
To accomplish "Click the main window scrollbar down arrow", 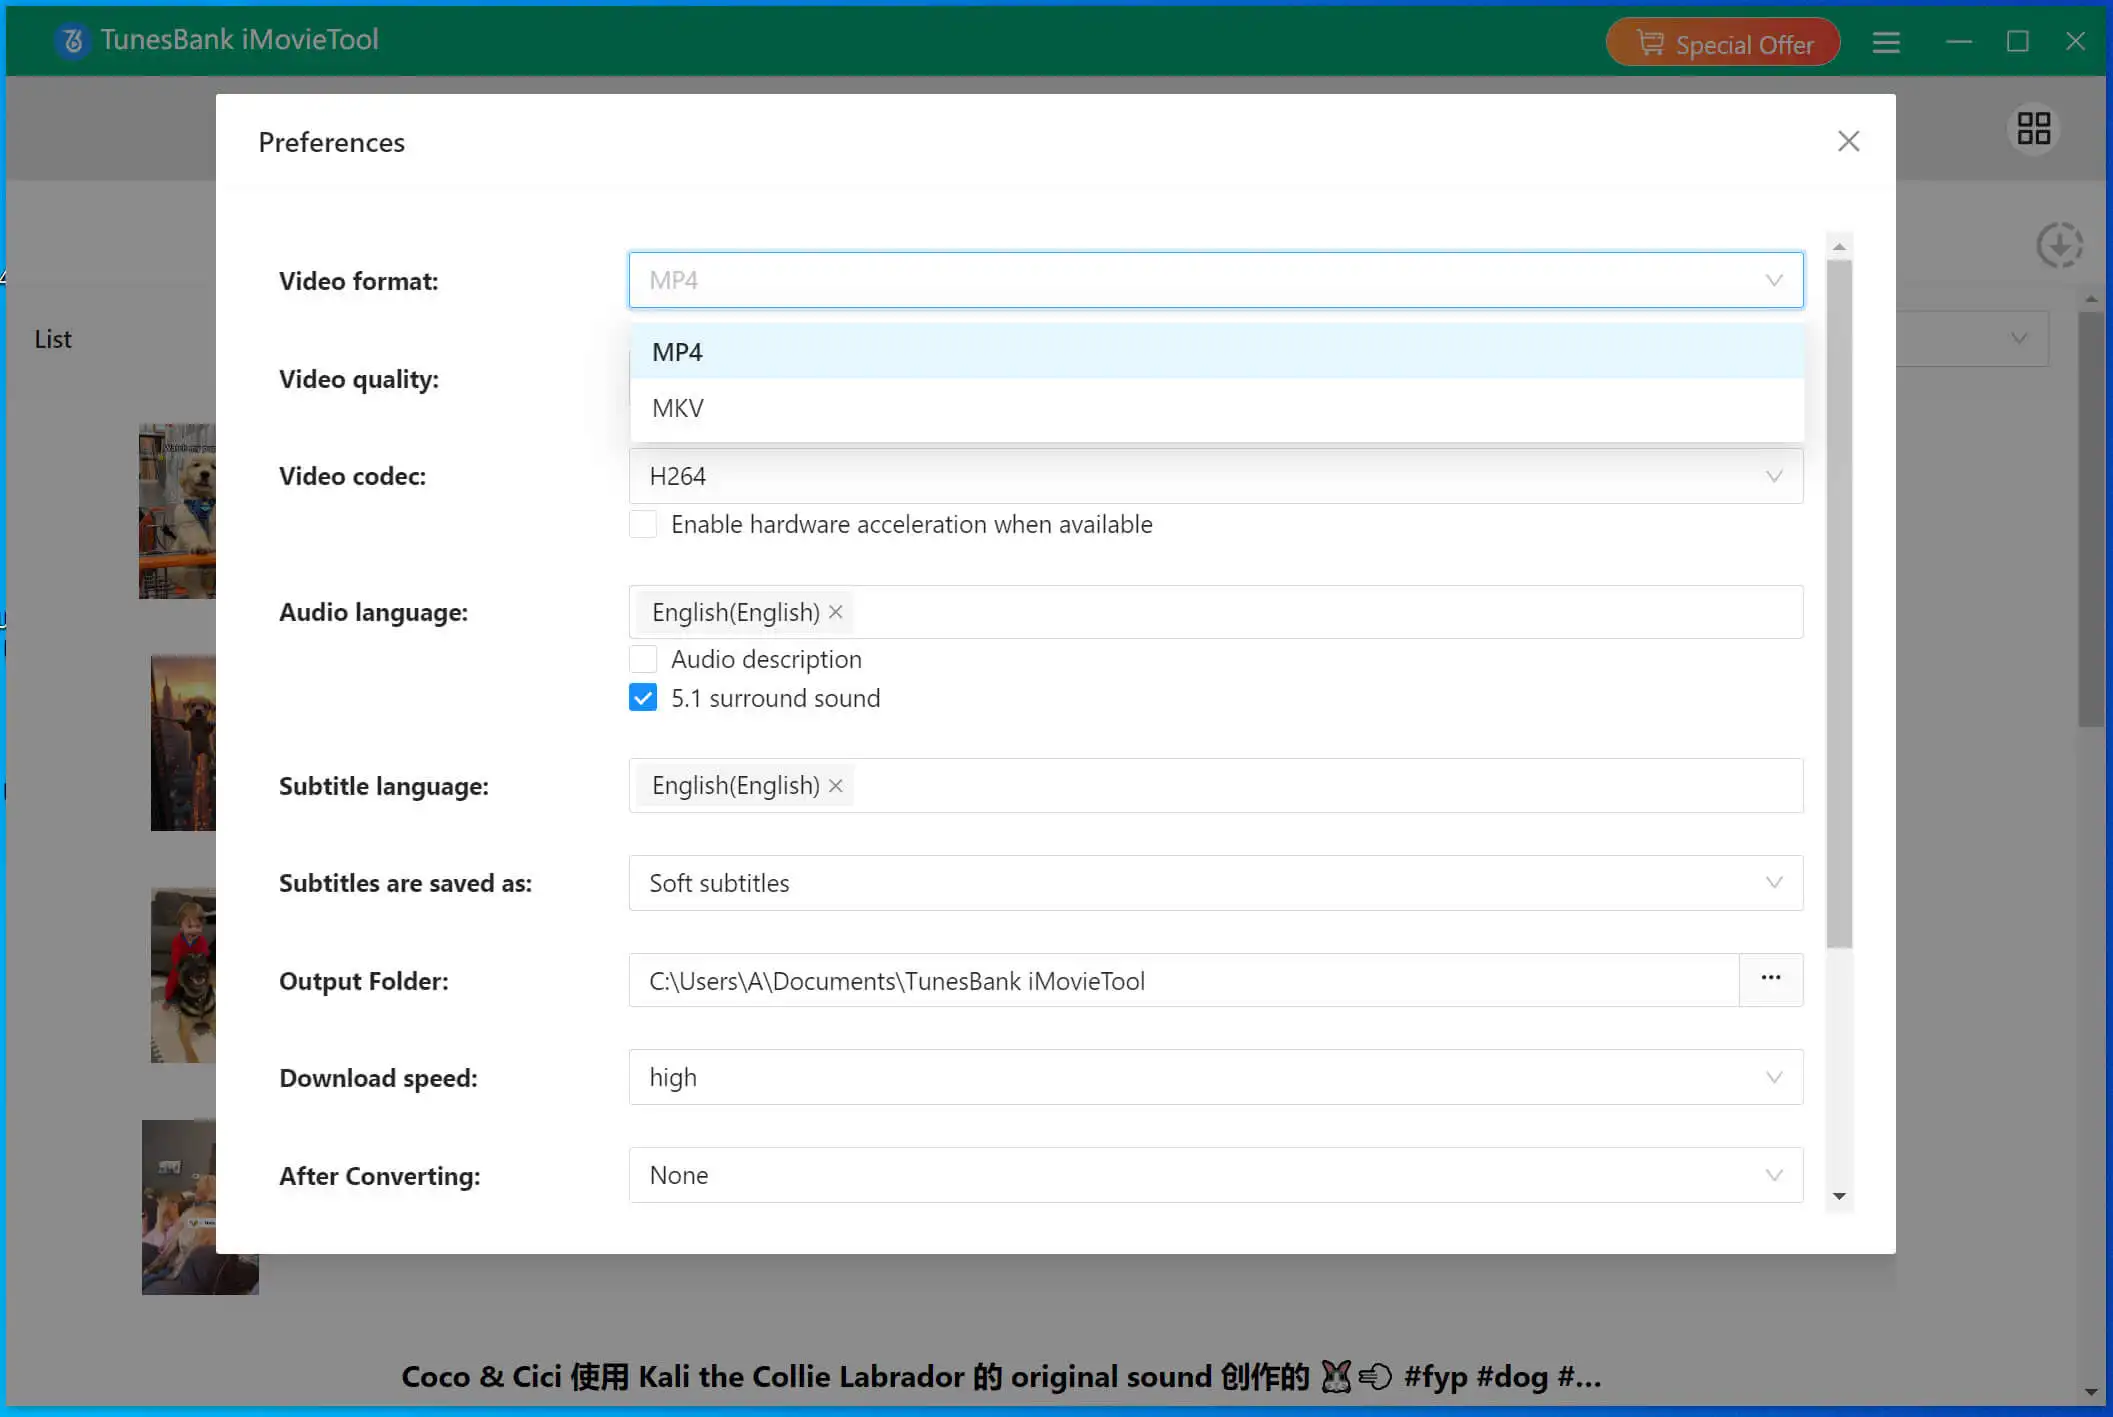I will [2091, 1392].
